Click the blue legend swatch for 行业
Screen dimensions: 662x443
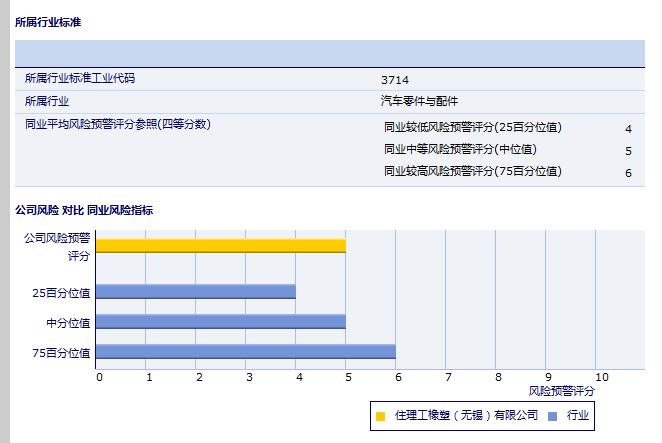click(552, 415)
